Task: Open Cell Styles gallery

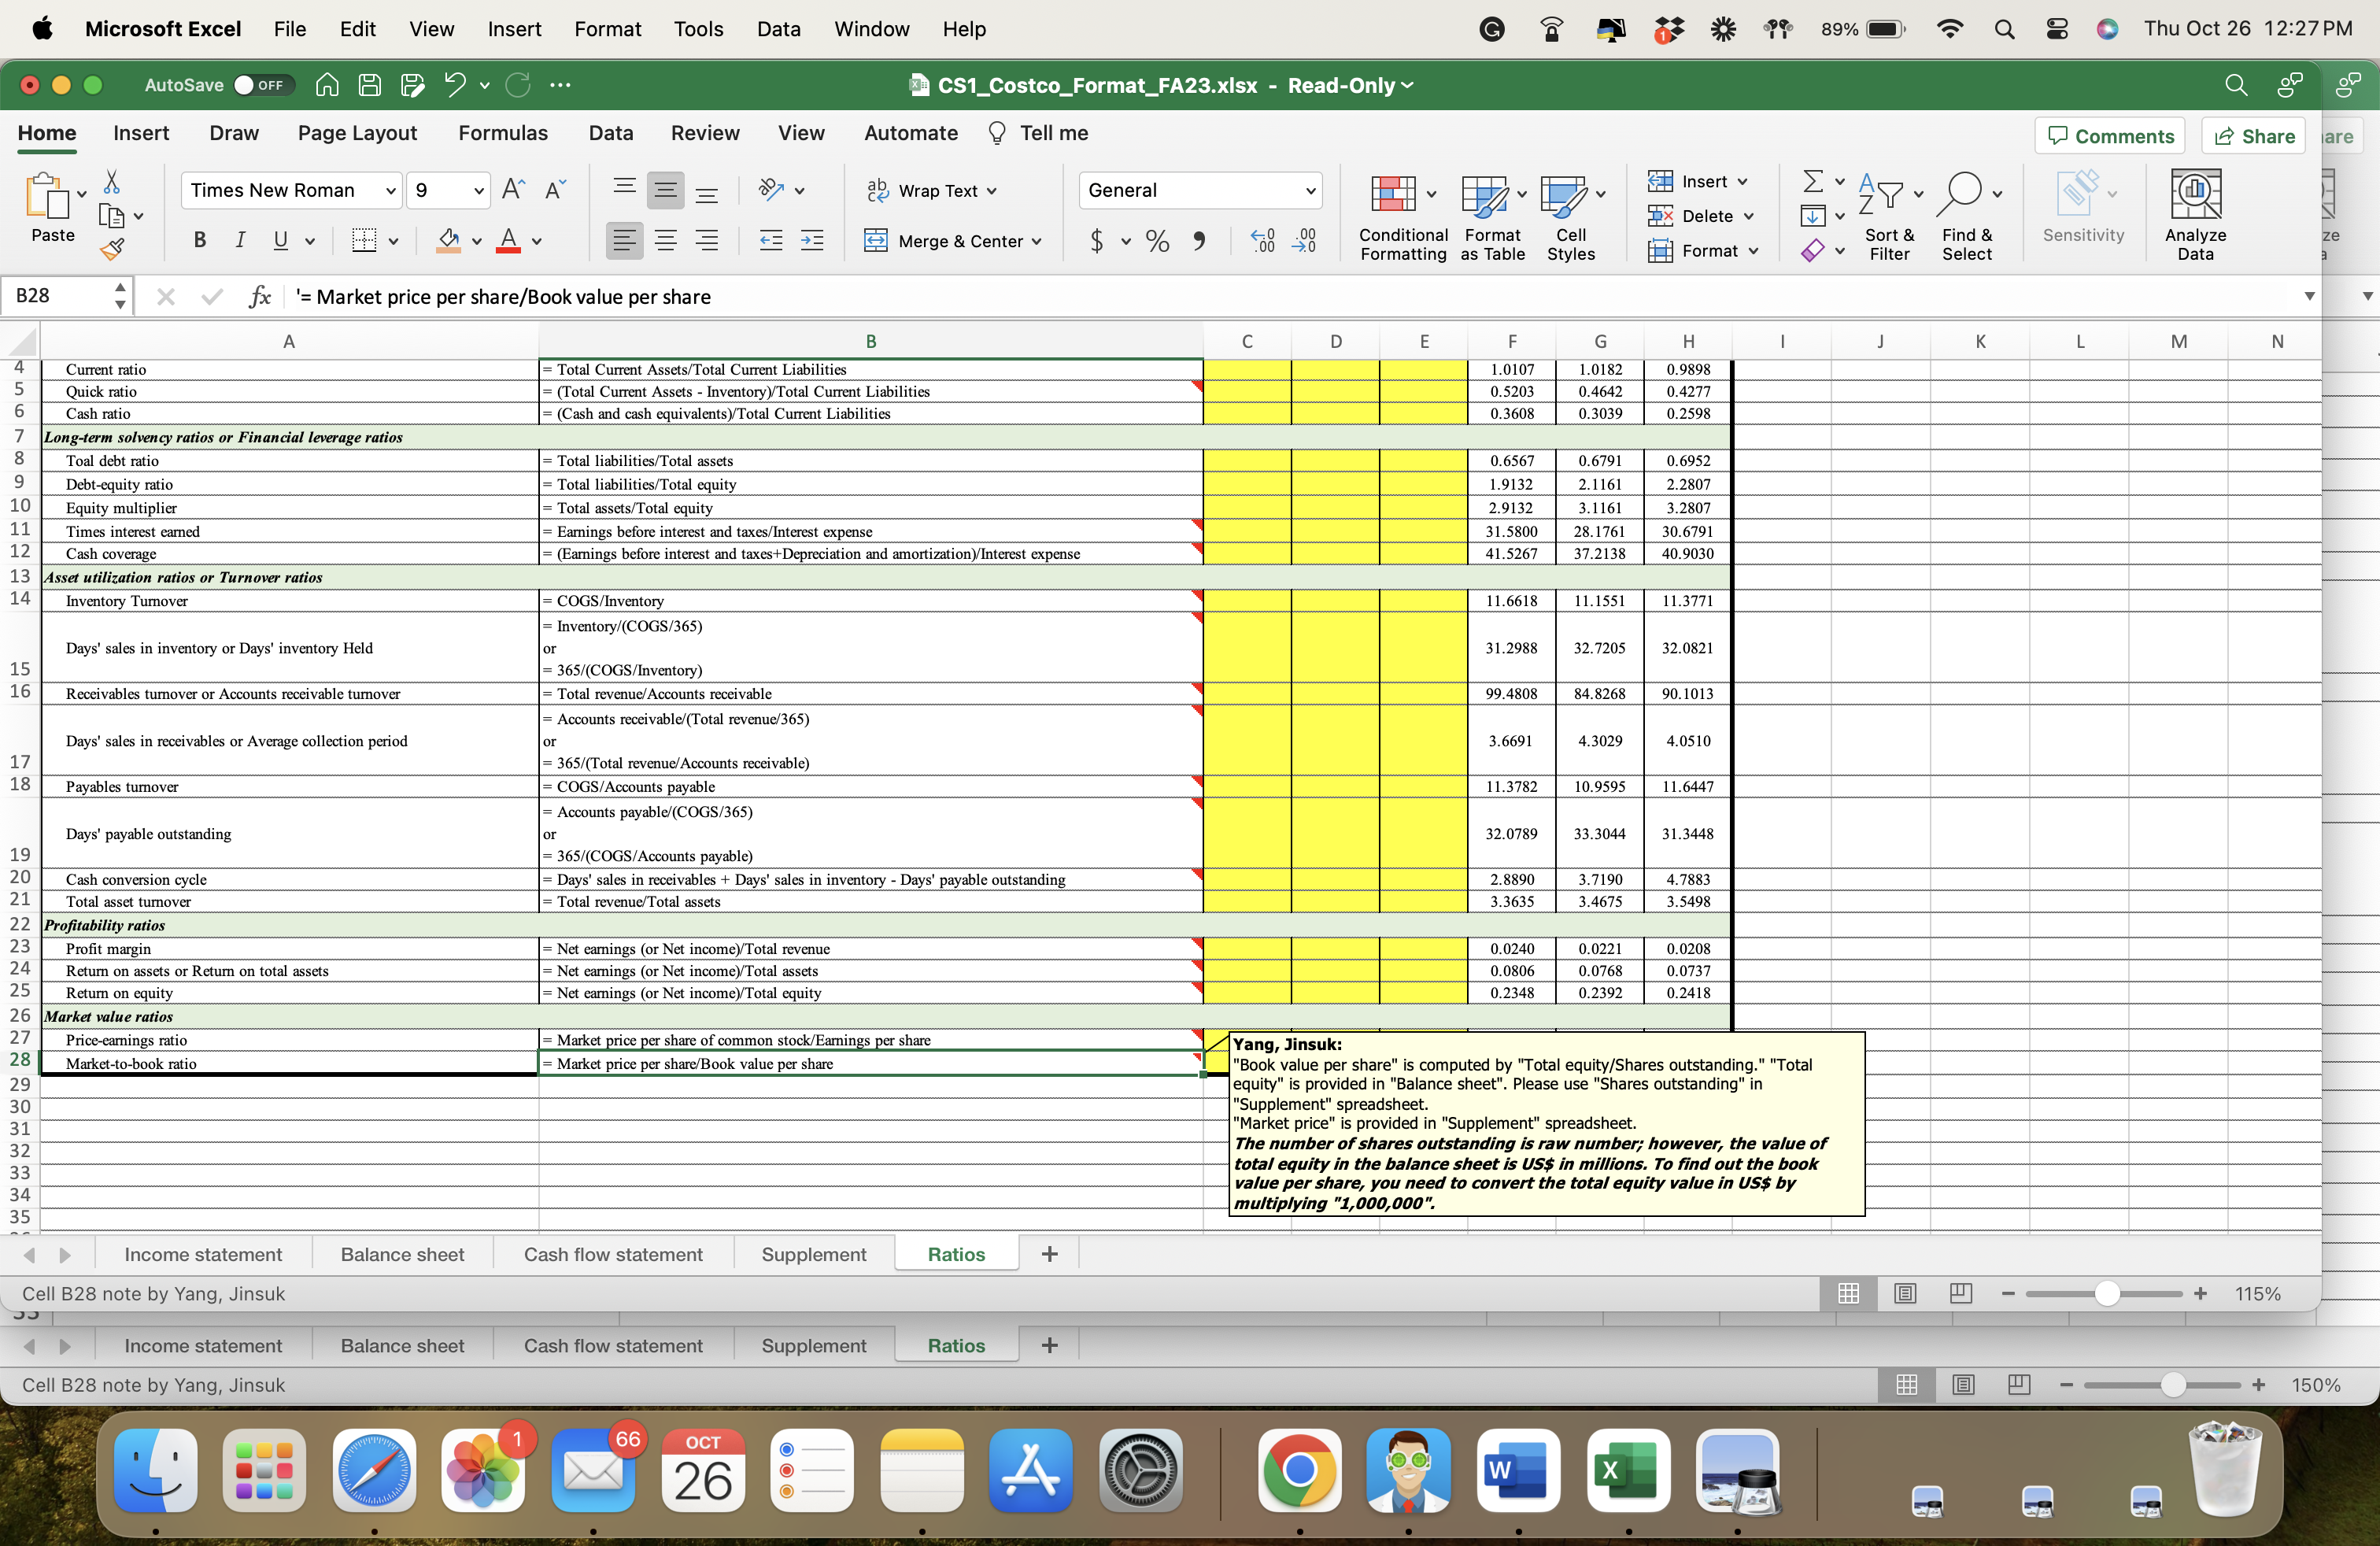Action: click(1571, 217)
